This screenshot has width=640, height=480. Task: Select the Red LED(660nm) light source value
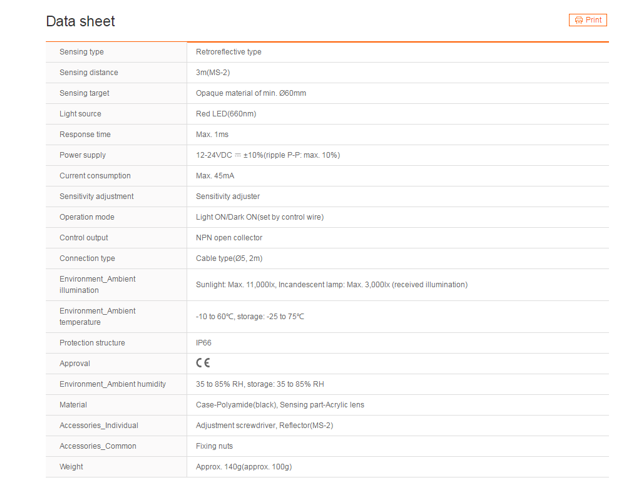(226, 114)
